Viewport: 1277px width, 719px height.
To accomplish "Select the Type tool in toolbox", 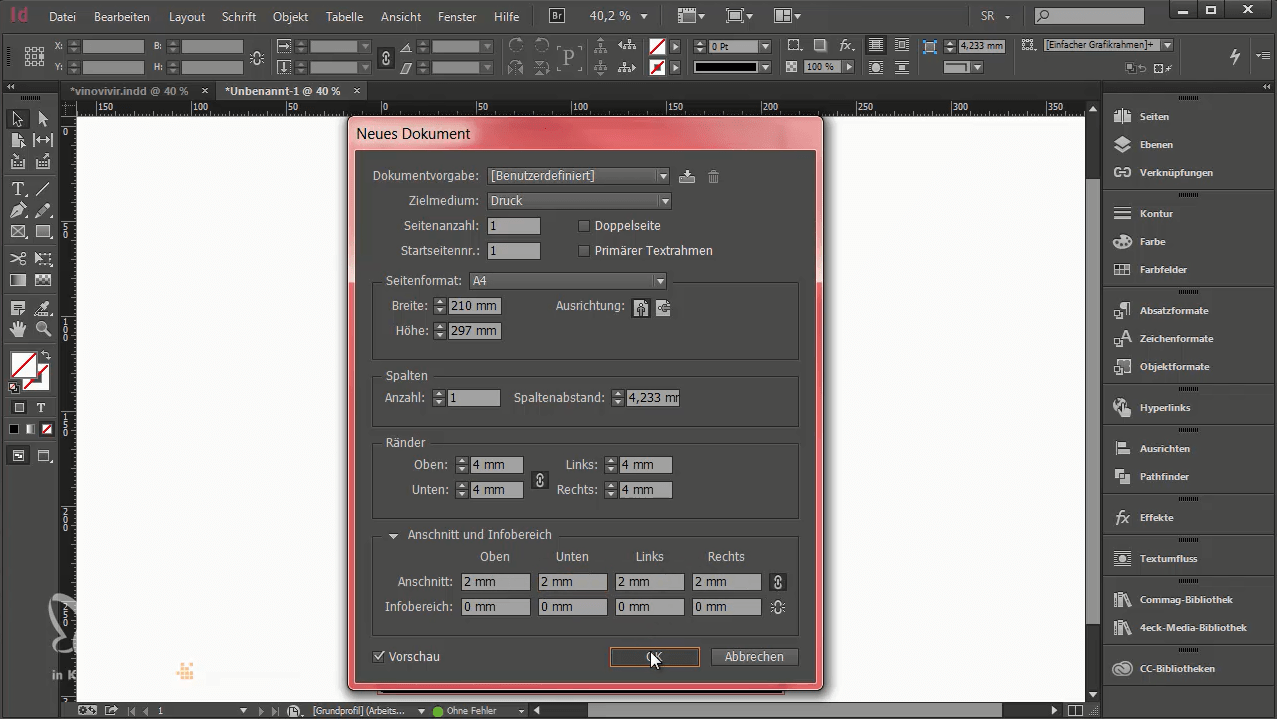I will click(18, 189).
